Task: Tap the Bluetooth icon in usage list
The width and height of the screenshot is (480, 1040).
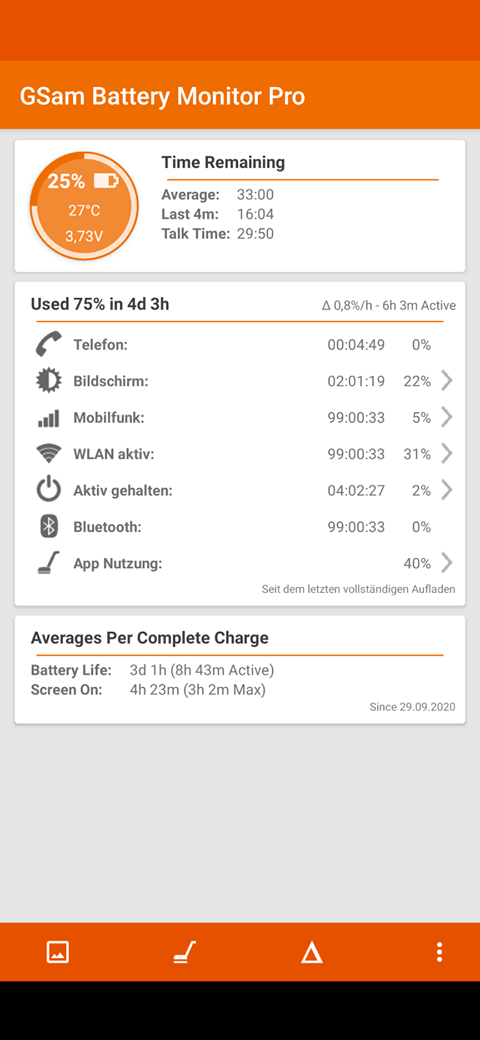Action: tap(48, 527)
